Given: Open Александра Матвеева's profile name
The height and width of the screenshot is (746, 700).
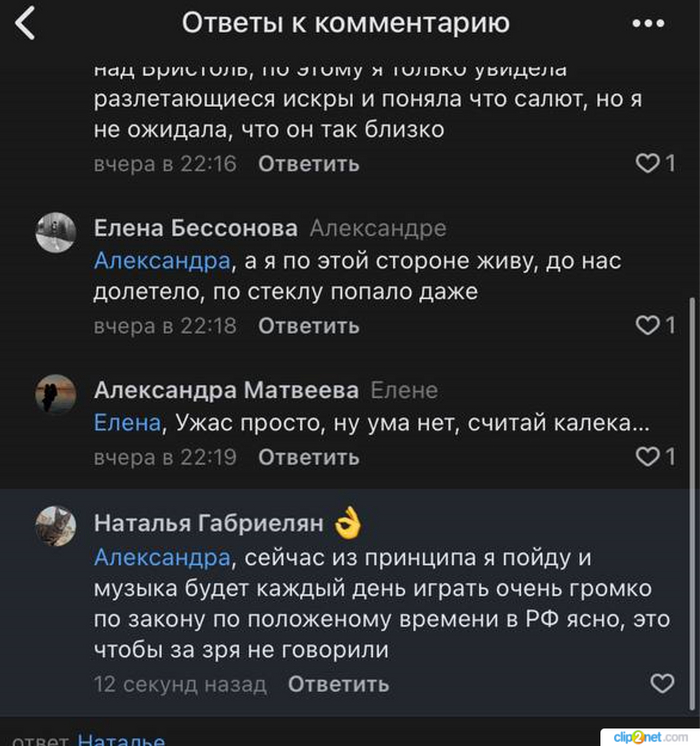Looking at the screenshot, I should 225,390.
